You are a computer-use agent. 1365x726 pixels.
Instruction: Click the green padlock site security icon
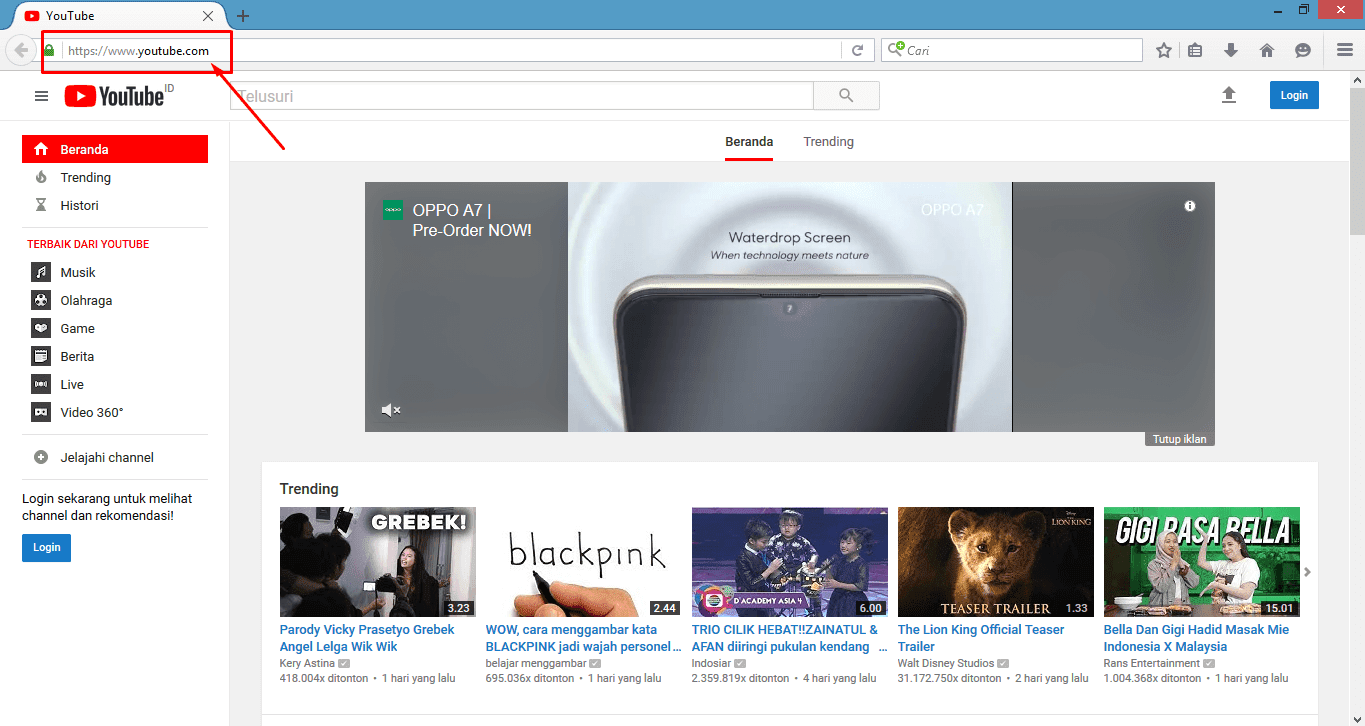tap(49, 50)
